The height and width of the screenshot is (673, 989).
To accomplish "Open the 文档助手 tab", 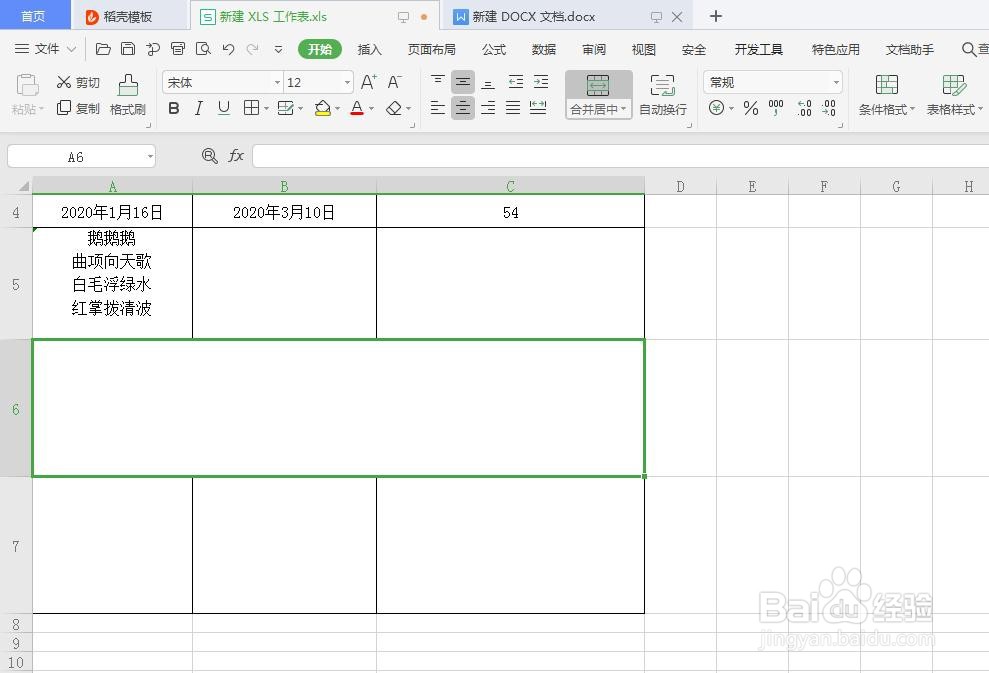I will [x=910, y=49].
